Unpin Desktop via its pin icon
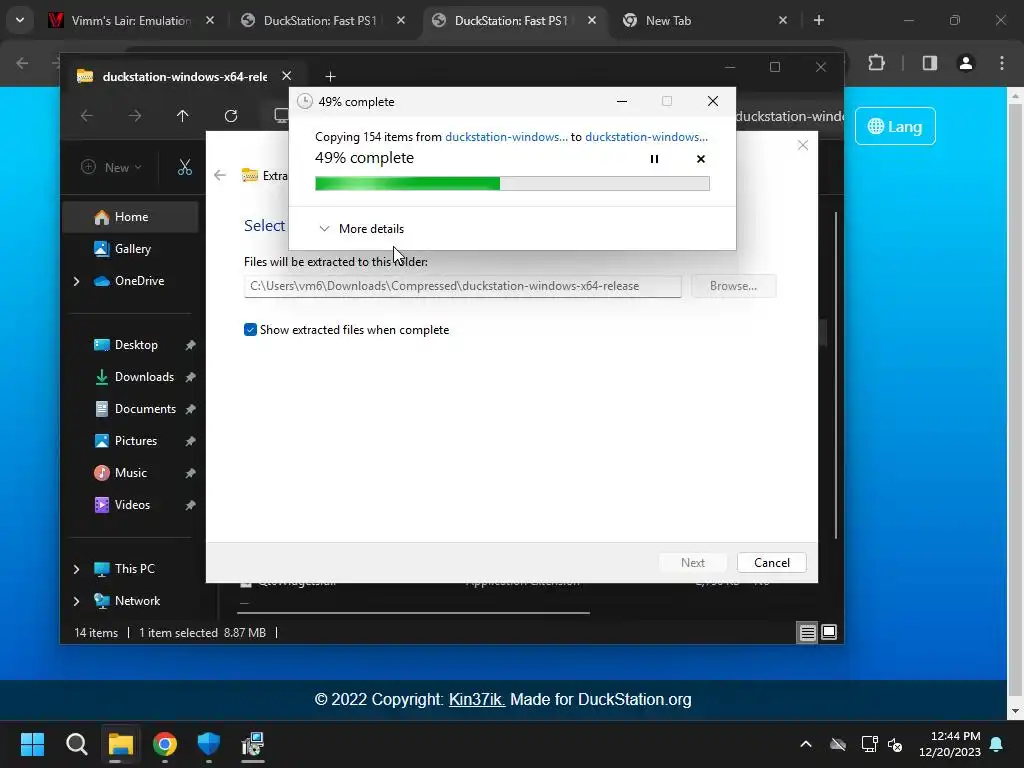This screenshot has width=1024, height=768. click(x=190, y=345)
